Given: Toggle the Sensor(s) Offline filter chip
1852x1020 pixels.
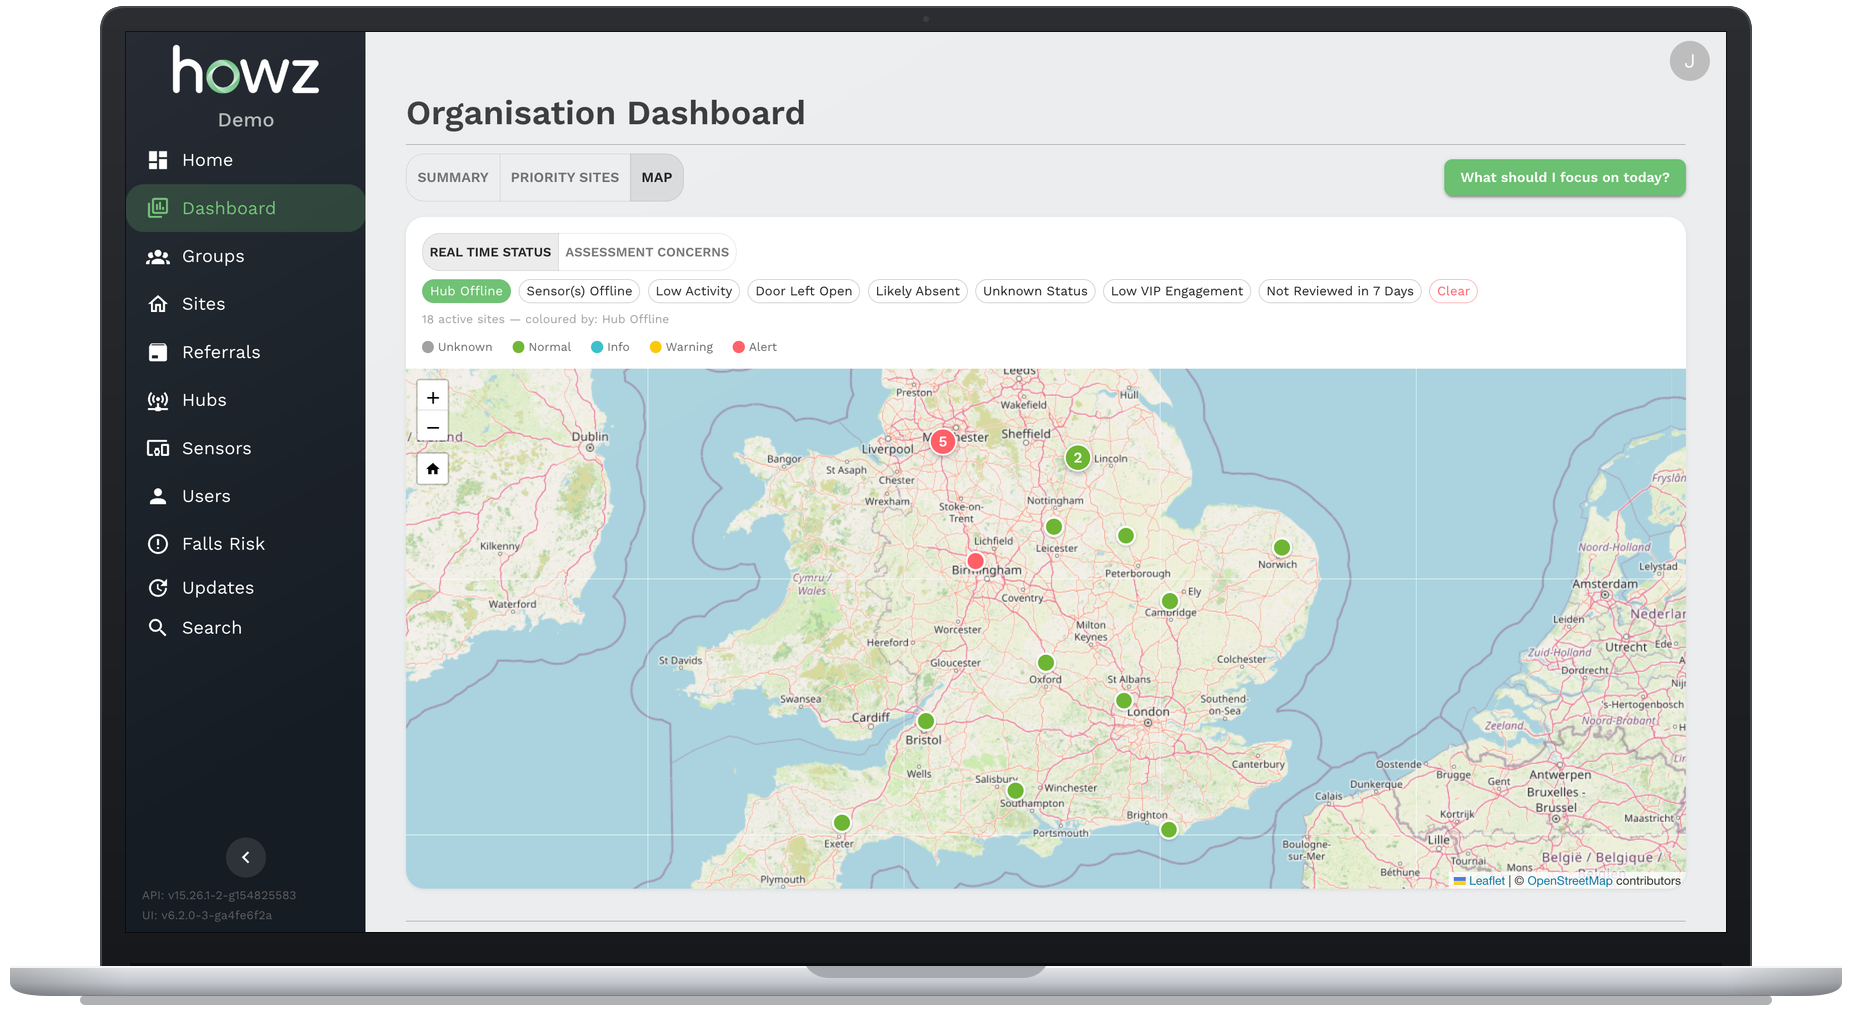Looking at the screenshot, I should (579, 291).
